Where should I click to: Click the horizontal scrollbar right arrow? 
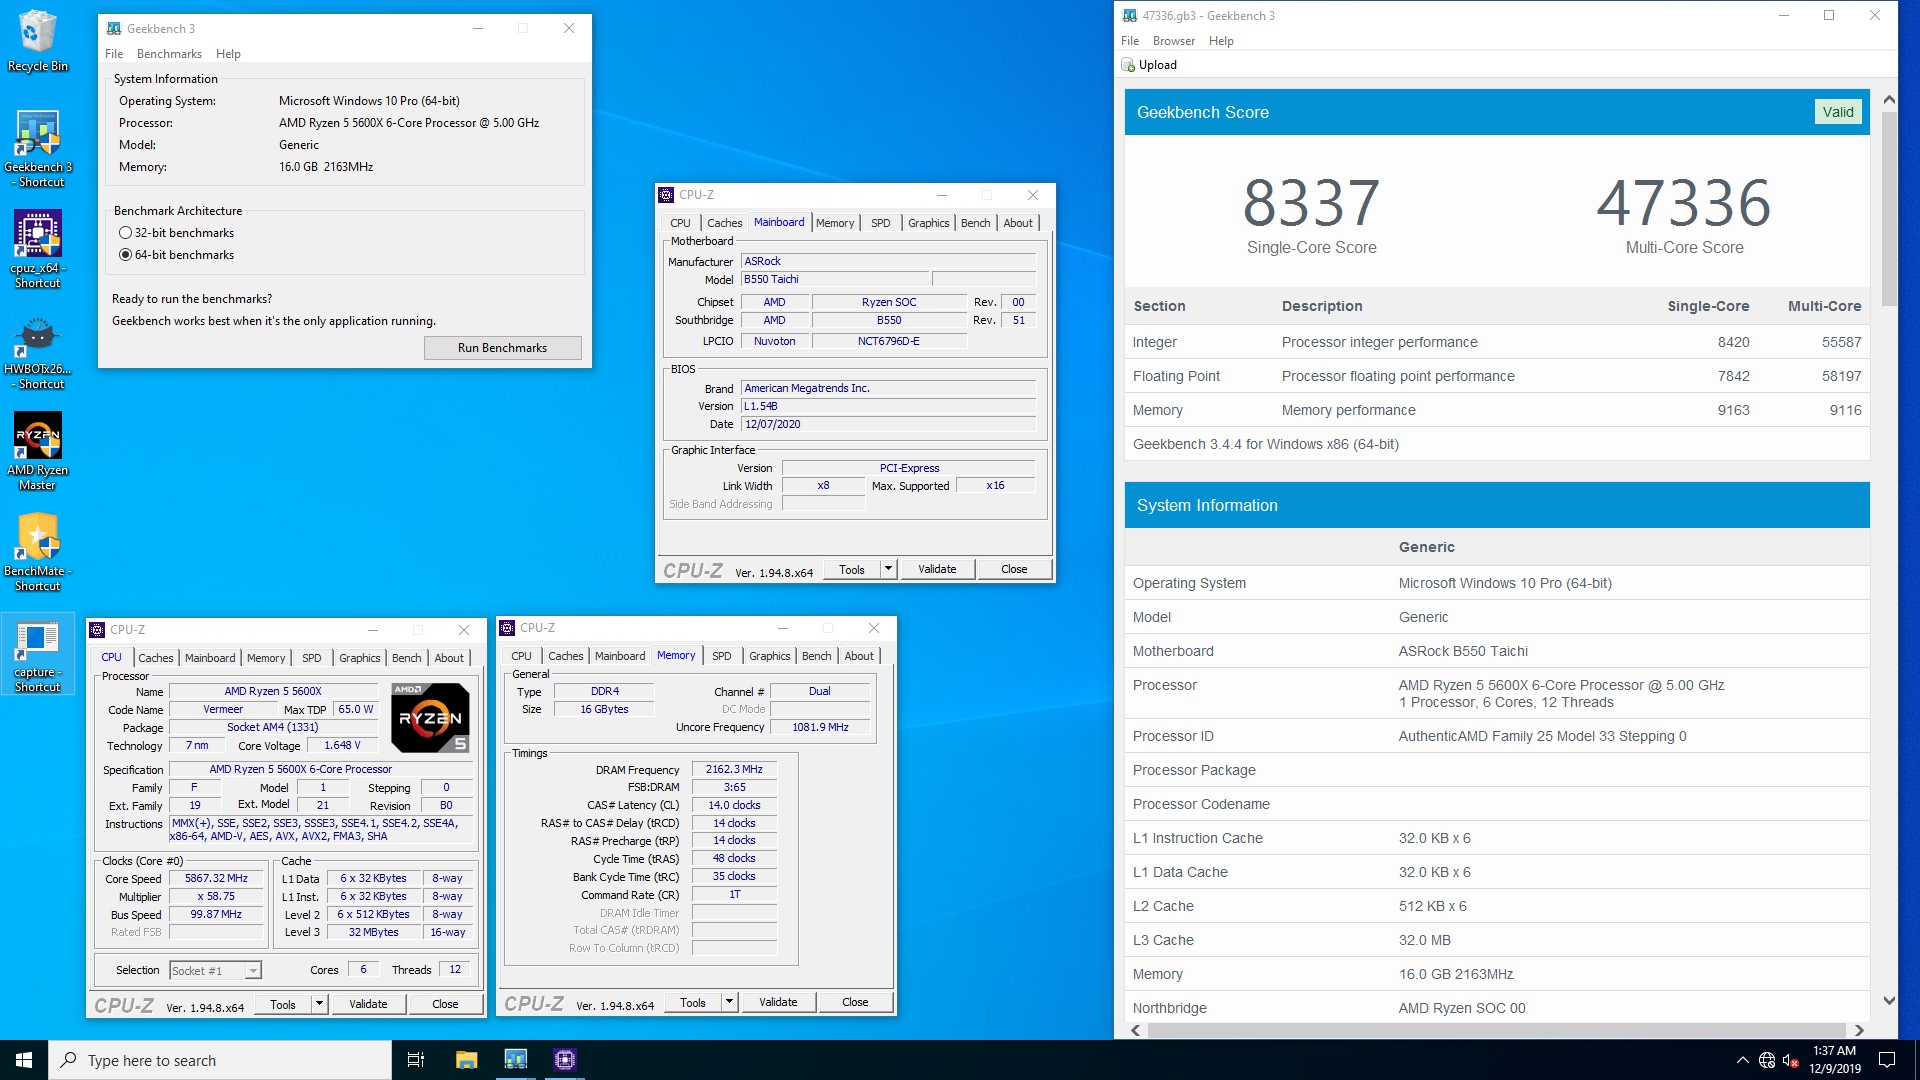click(1859, 1030)
